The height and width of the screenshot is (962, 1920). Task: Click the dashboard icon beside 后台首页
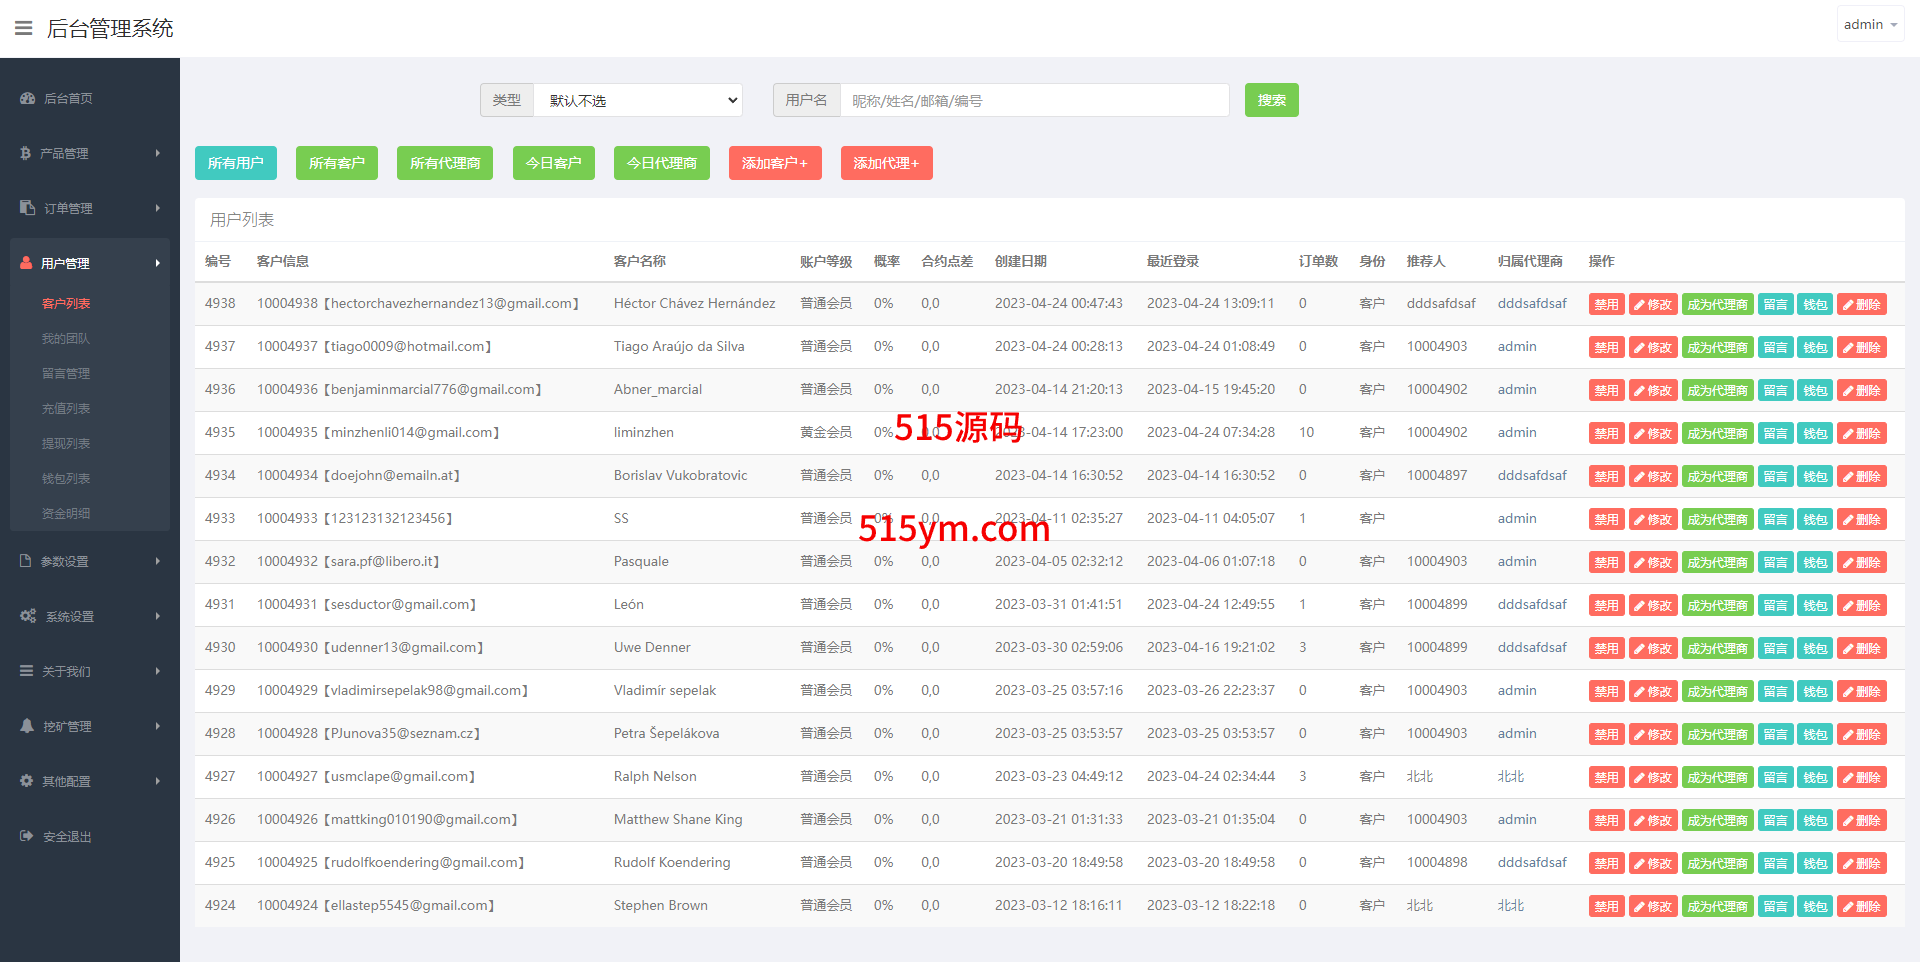(x=27, y=98)
